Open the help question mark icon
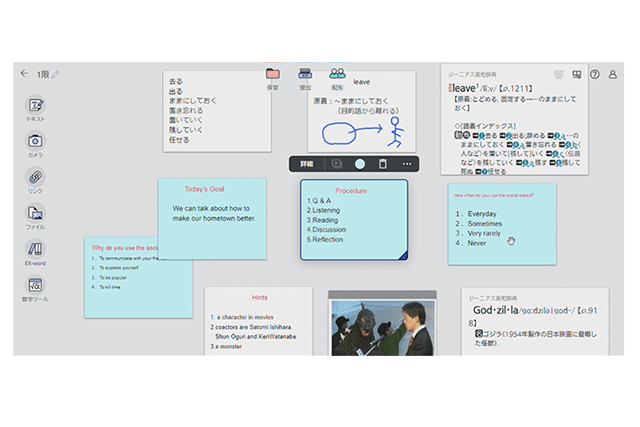The height and width of the screenshot is (427, 640). tap(595, 74)
